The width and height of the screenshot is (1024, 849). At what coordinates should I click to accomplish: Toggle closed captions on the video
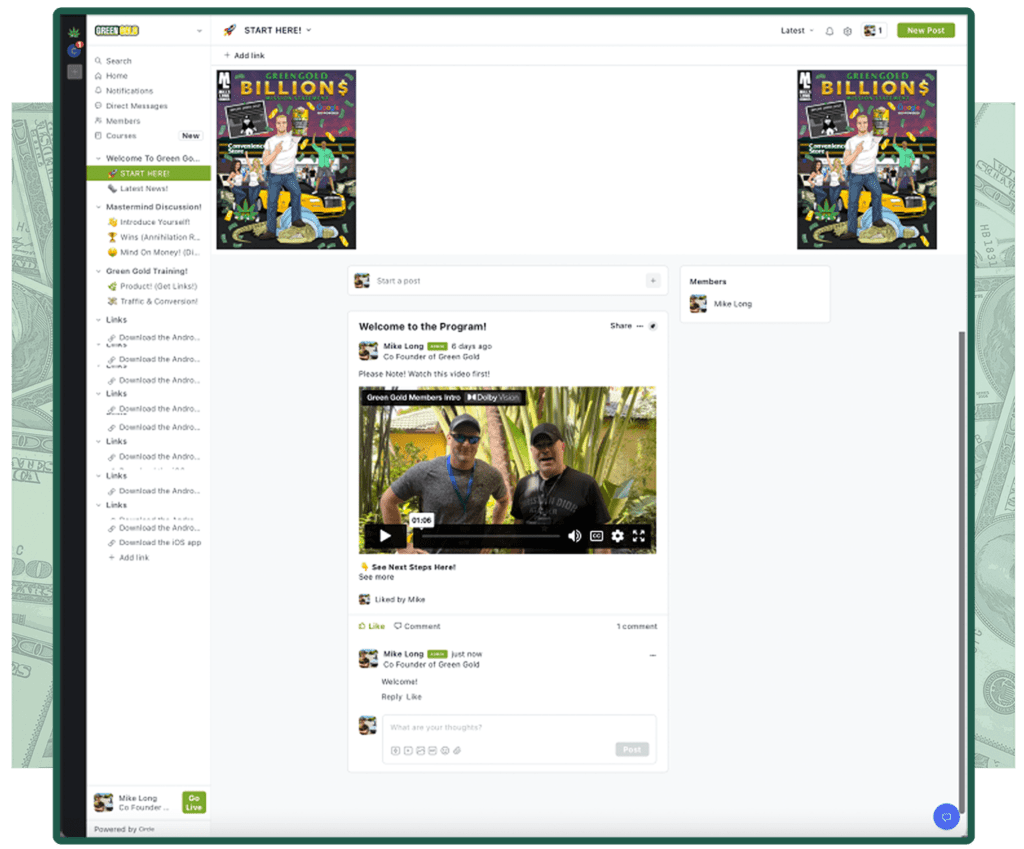(x=596, y=536)
